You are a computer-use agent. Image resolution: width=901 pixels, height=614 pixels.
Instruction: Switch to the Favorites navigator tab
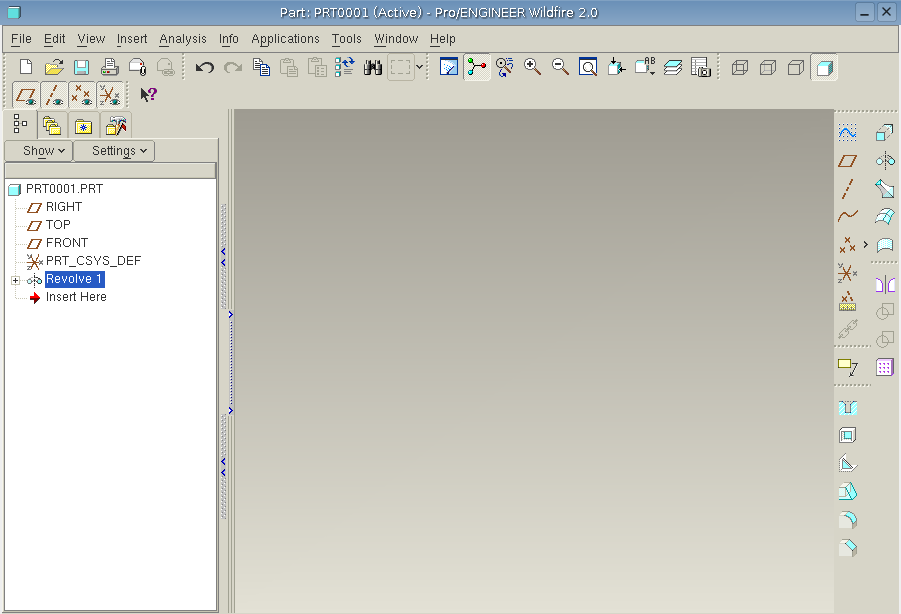[83, 126]
